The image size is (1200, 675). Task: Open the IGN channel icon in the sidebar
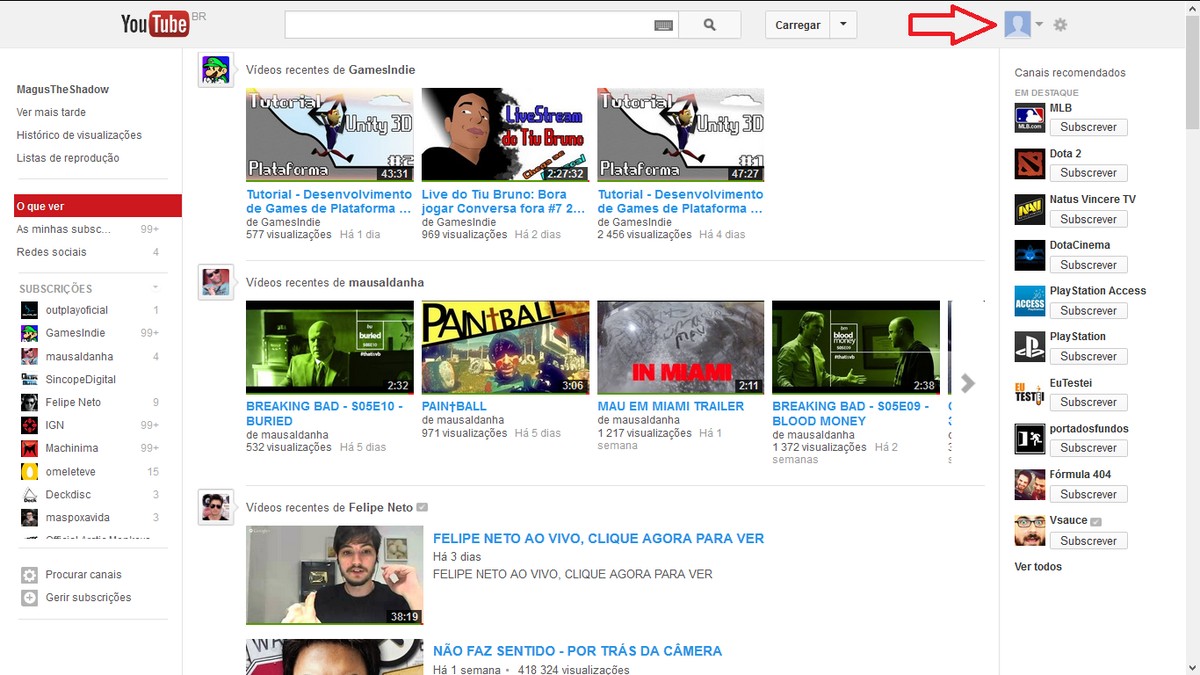[30, 425]
